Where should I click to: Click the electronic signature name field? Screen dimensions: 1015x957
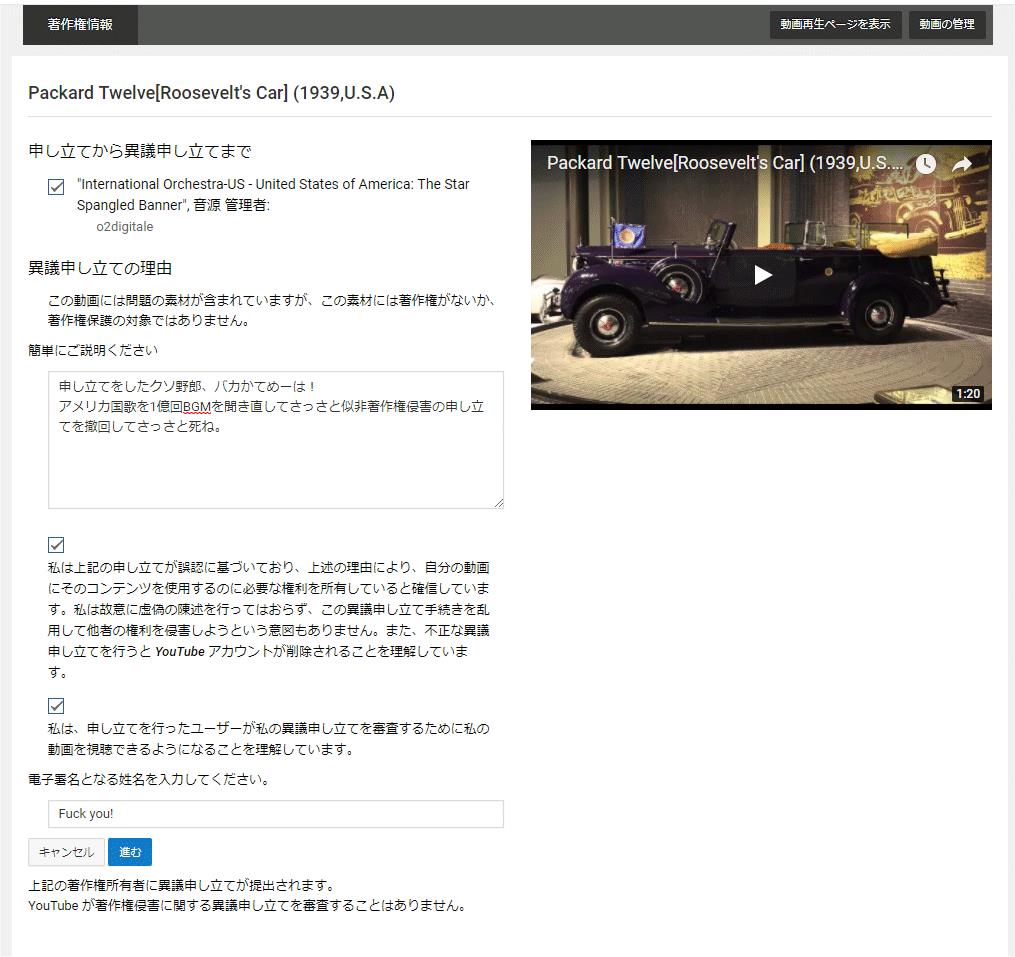pyautogui.click(x=276, y=814)
